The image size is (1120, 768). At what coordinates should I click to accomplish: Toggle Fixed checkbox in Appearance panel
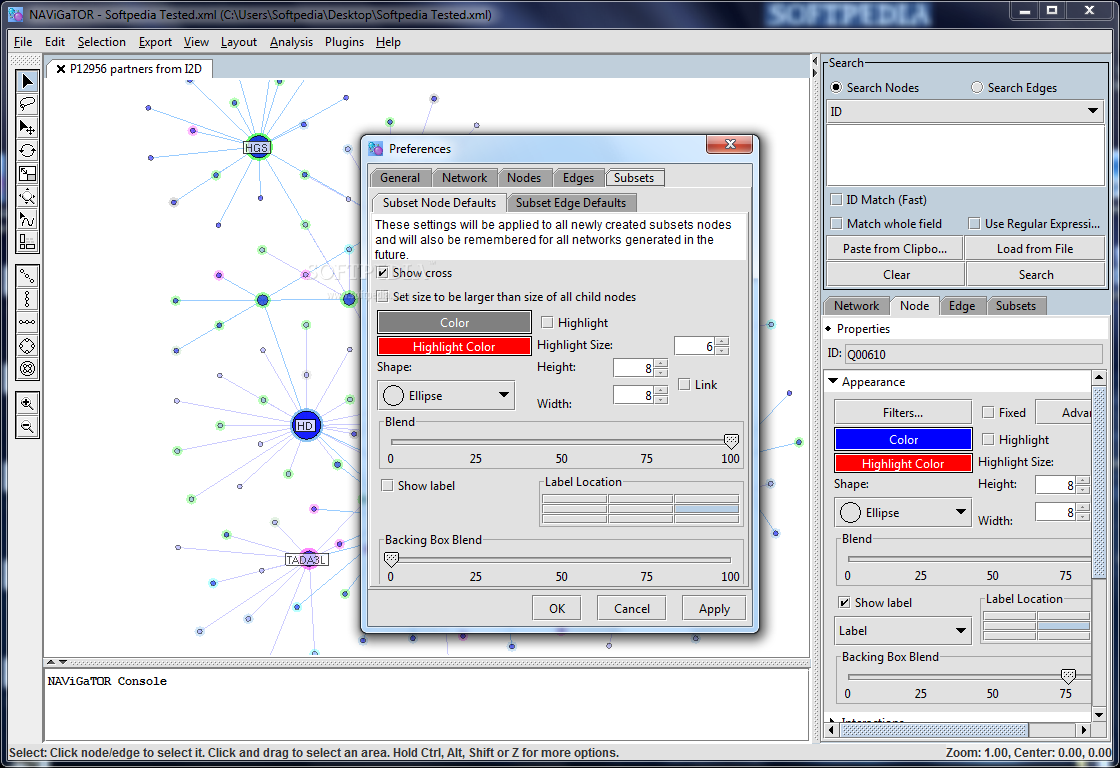pos(988,412)
